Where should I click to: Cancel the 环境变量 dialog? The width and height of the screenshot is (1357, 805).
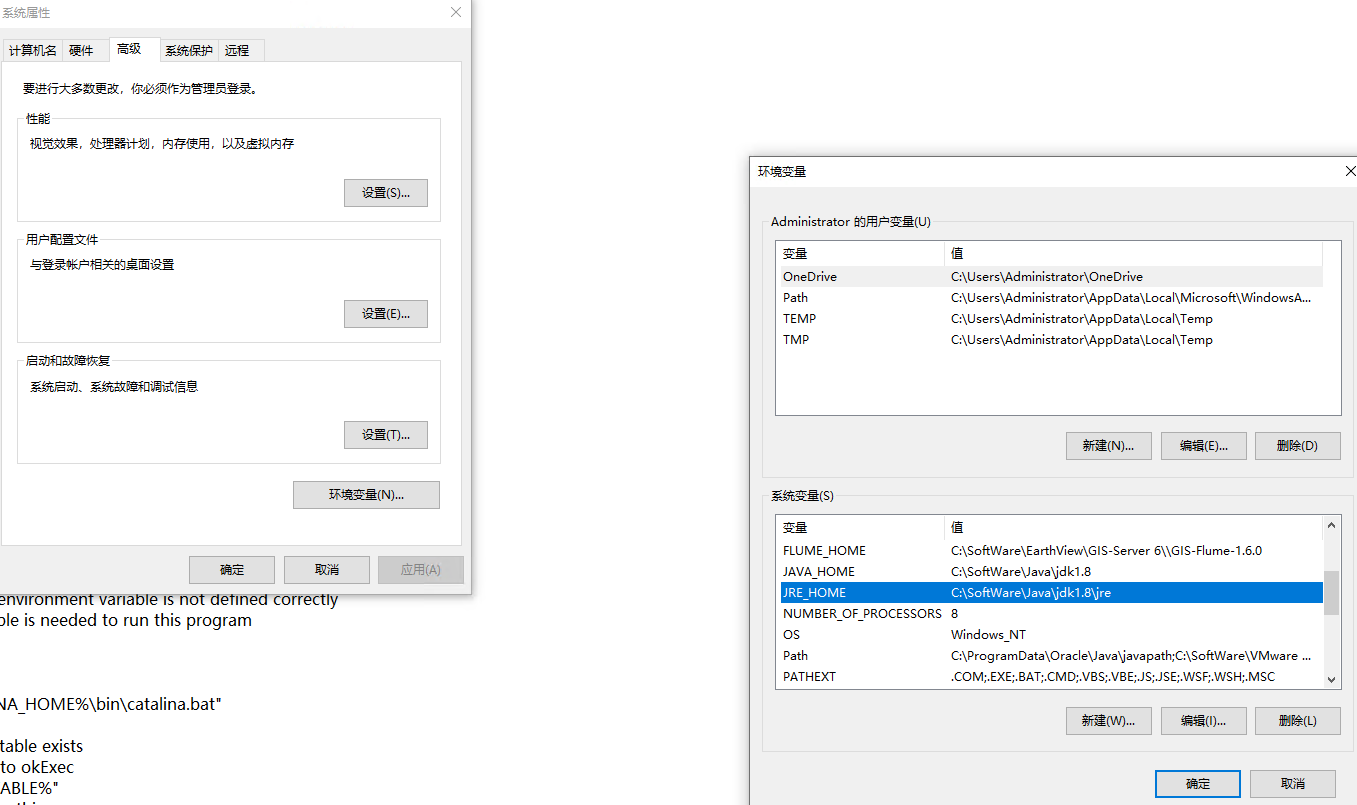coord(1292,784)
